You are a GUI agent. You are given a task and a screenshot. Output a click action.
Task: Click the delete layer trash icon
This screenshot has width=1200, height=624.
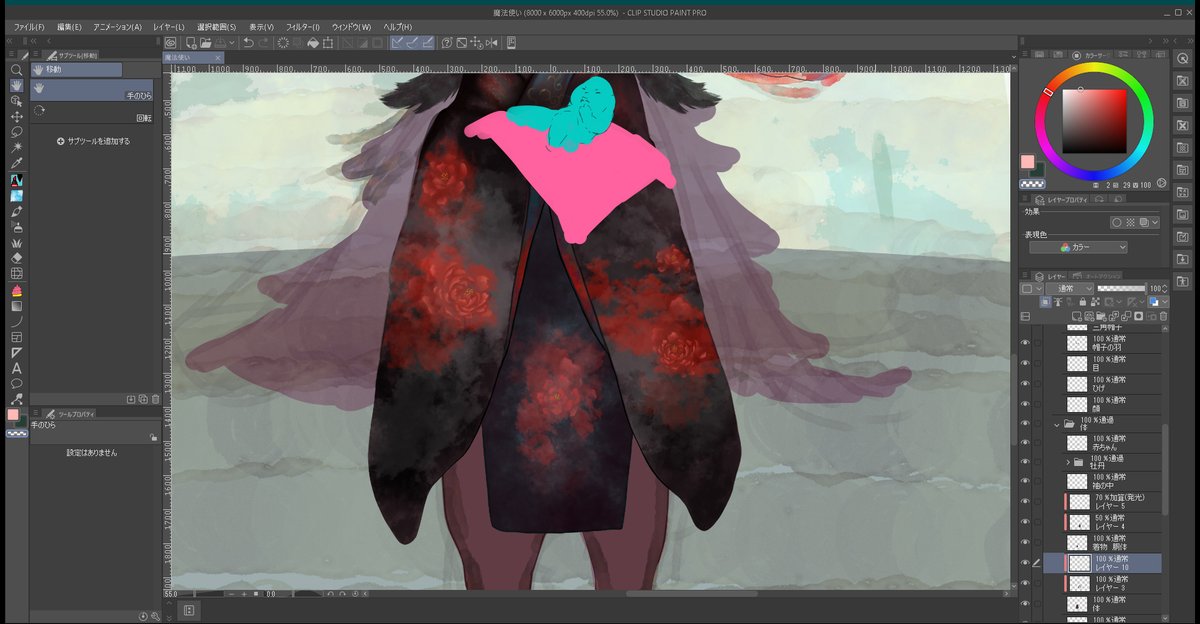coord(1163,315)
